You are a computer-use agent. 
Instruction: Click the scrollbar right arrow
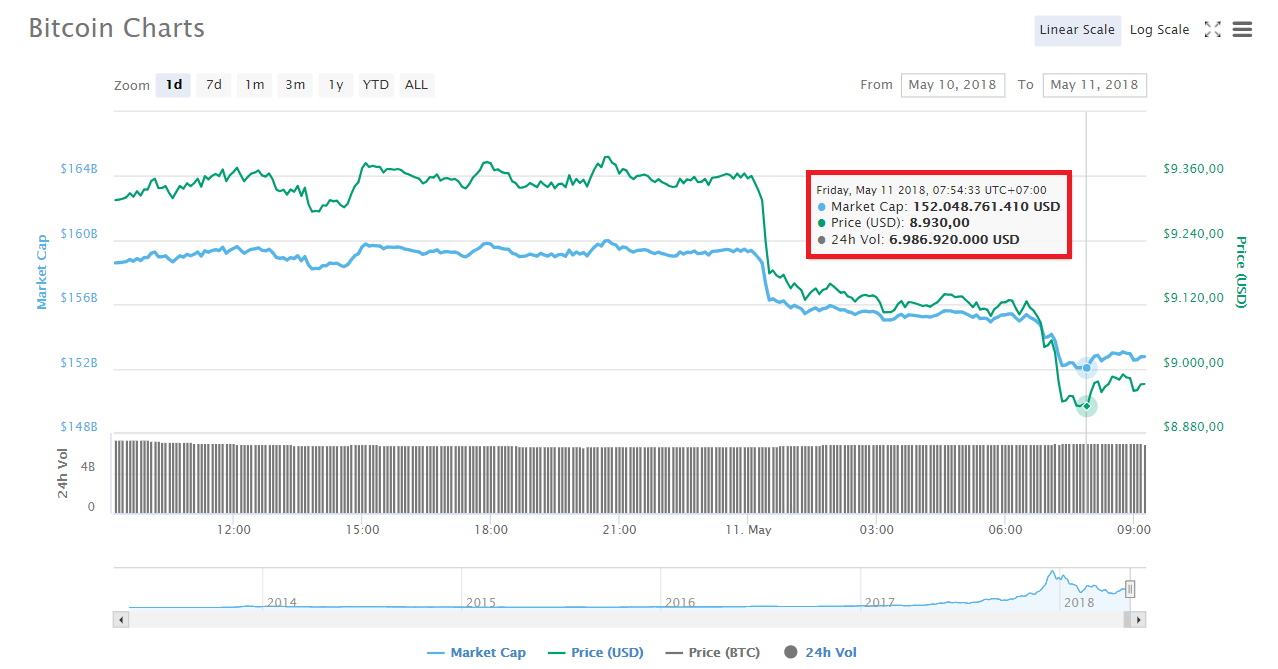pyautogui.click(x=1139, y=620)
